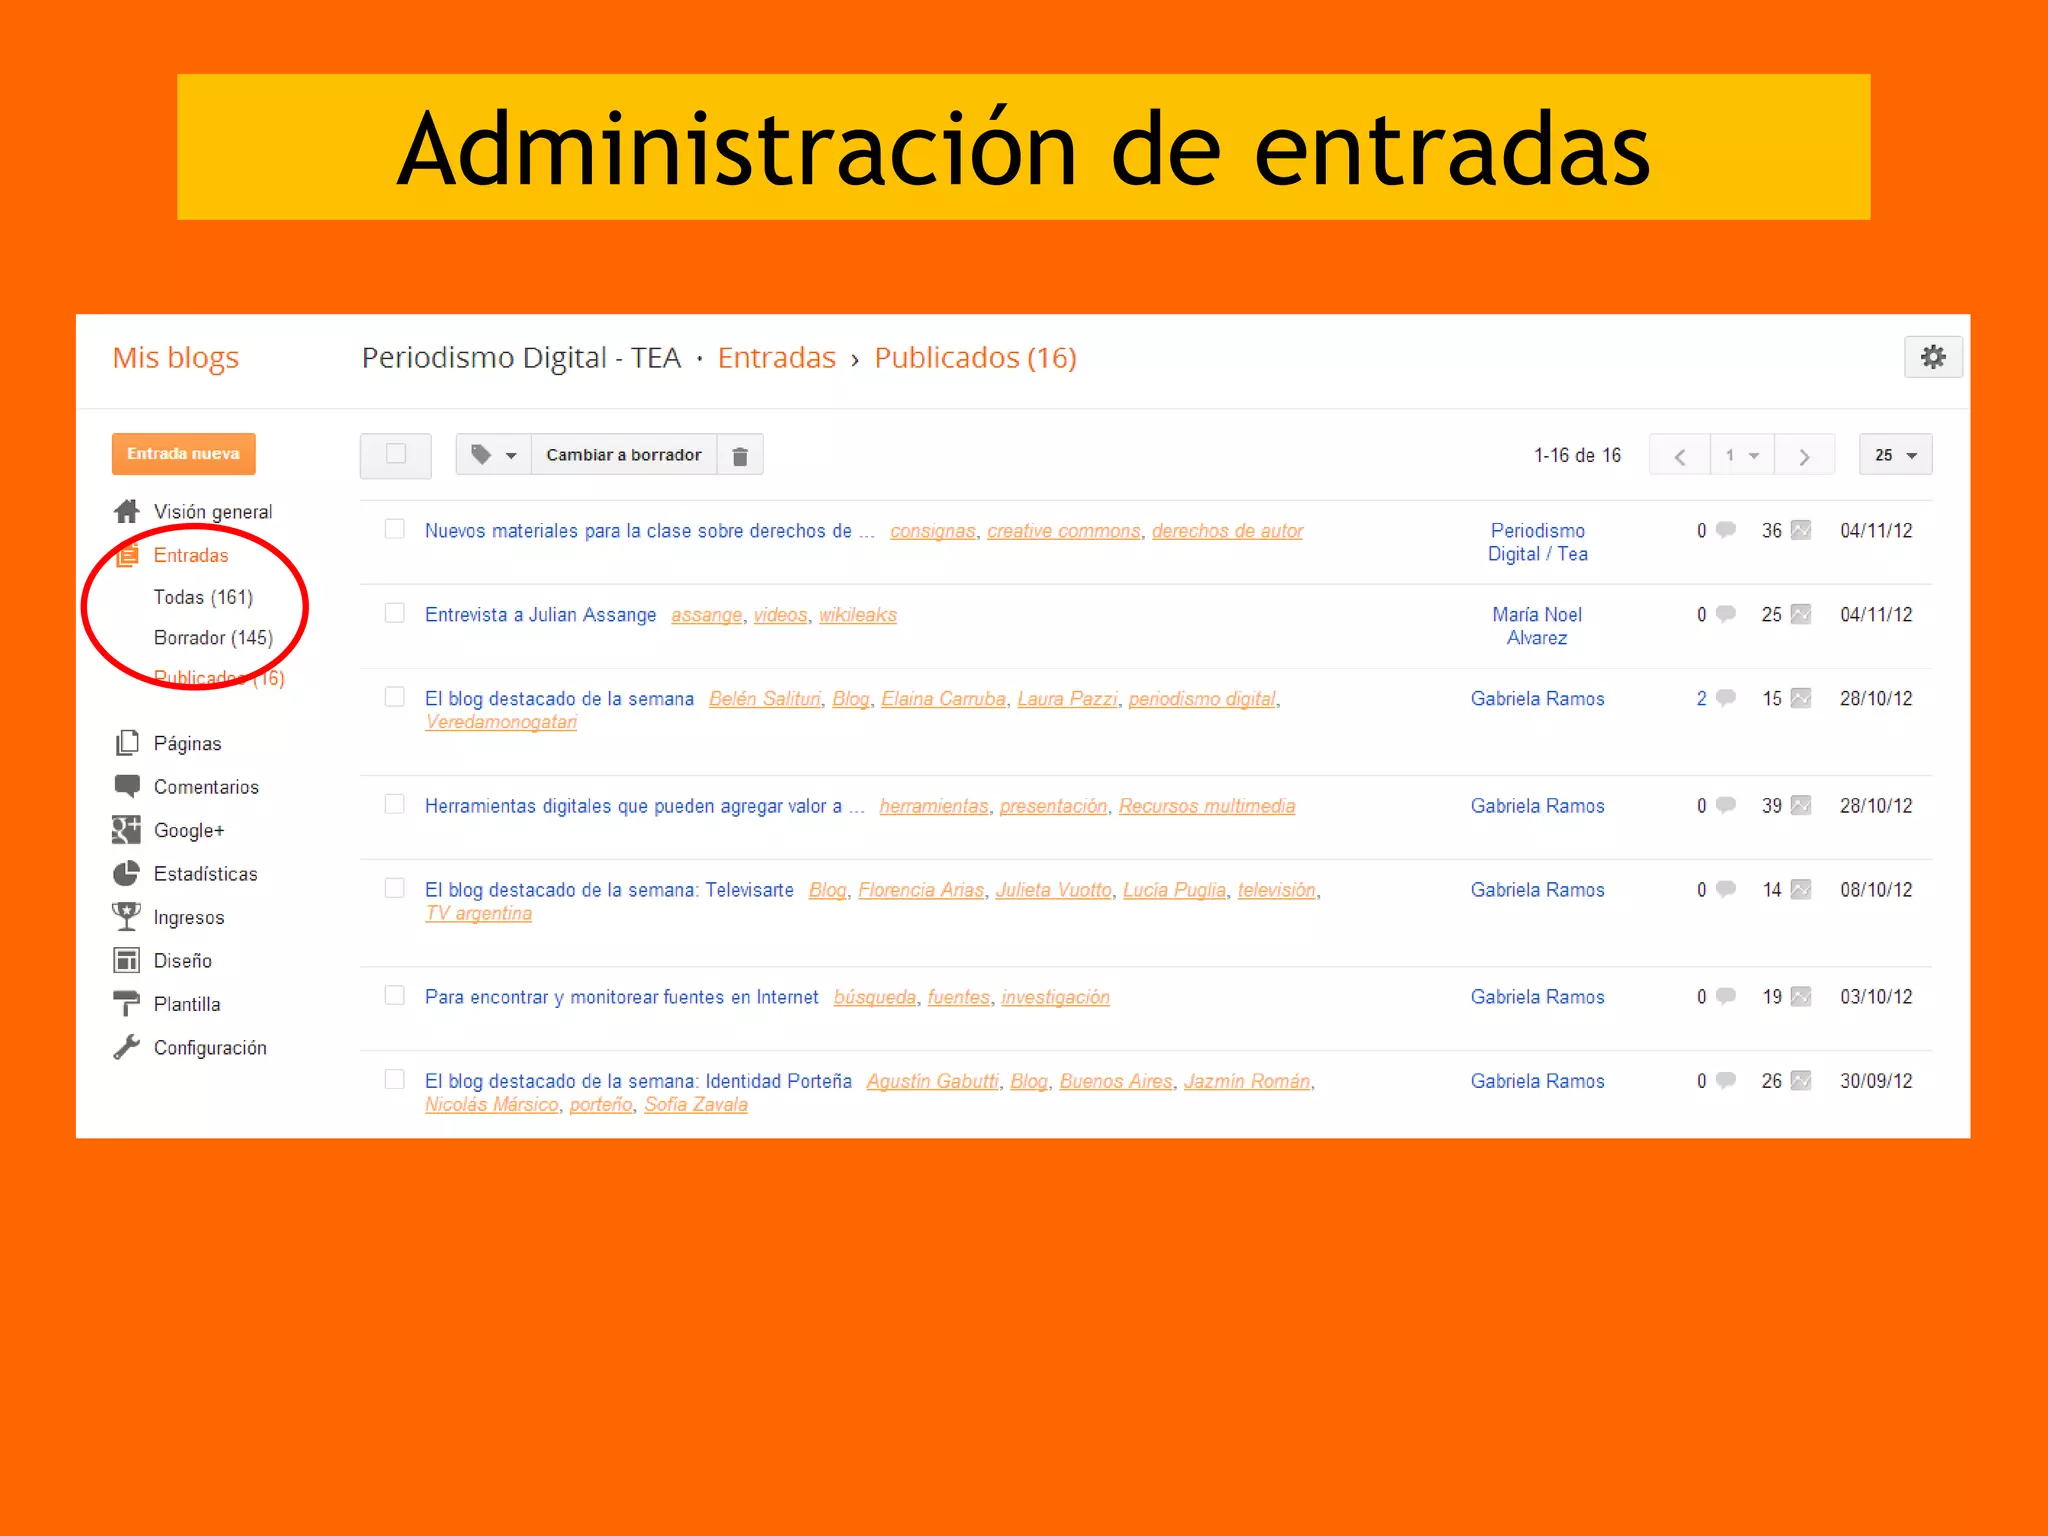Click the Estadísticas pie chart icon
Screen dimensions: 2048x1536
[127, 873]
